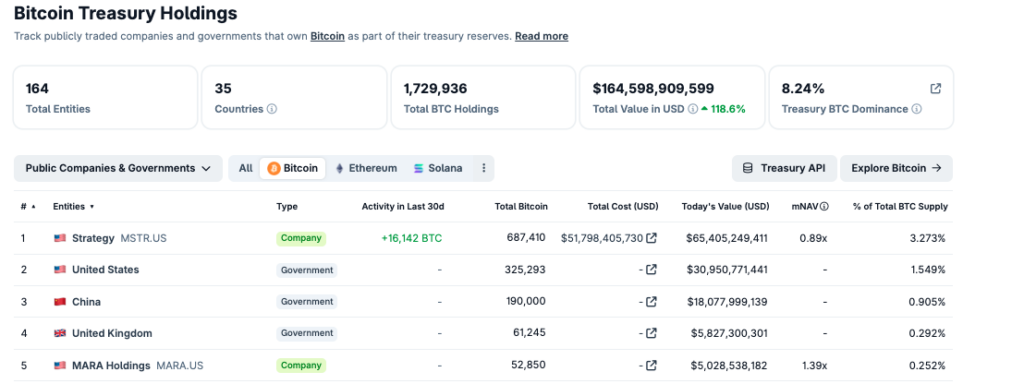Click the $18,077,999,139 value cell
The image size is (1024, 384).
(x=727, y=302)
